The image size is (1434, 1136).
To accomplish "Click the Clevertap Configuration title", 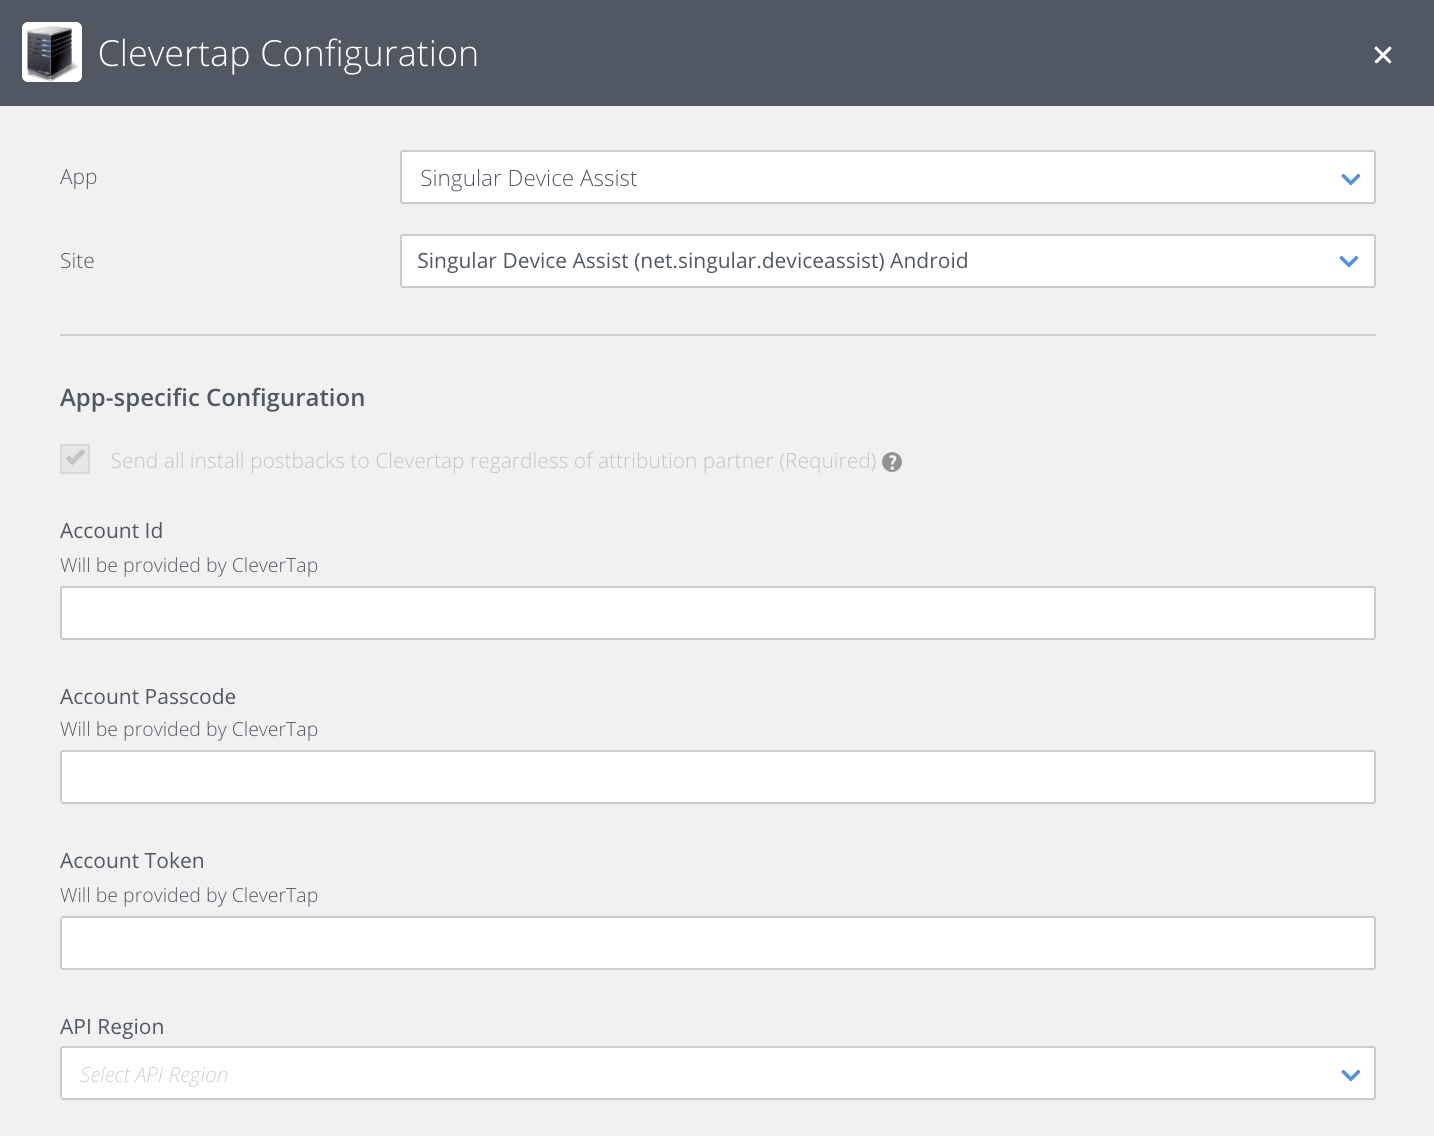I will [287, 53].
